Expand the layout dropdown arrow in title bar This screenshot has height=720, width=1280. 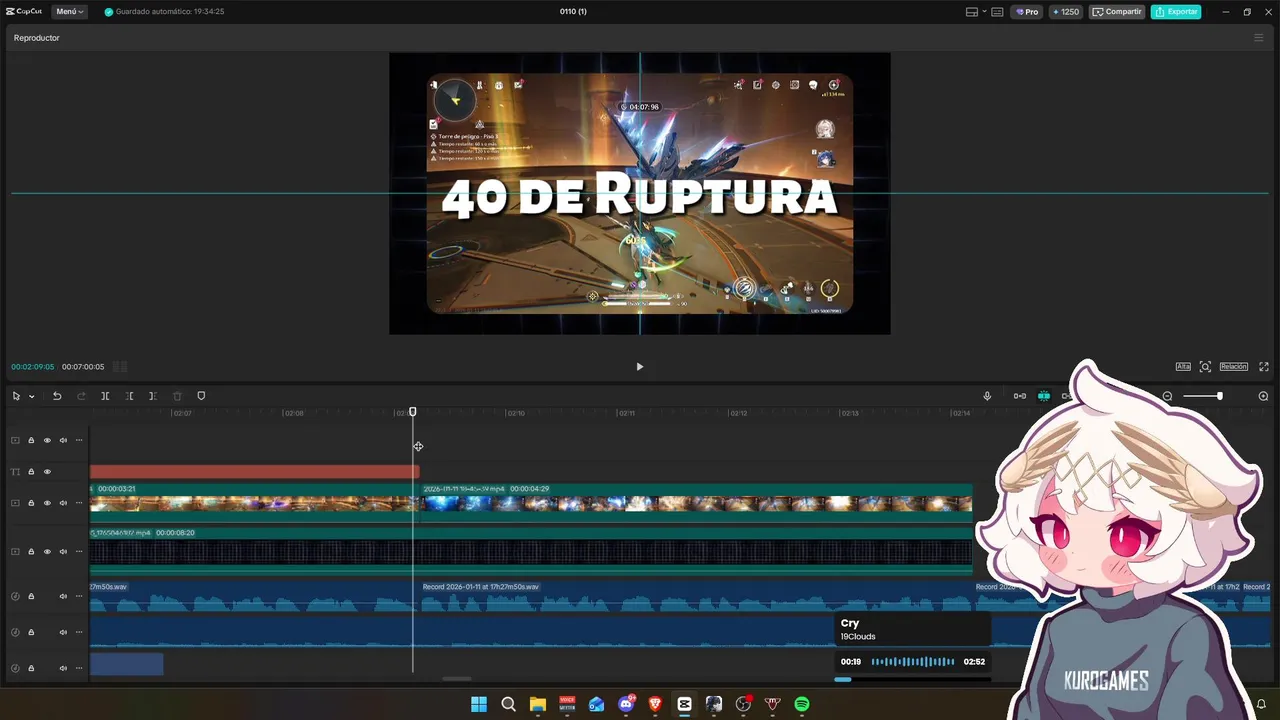click(x=984, y=12)
